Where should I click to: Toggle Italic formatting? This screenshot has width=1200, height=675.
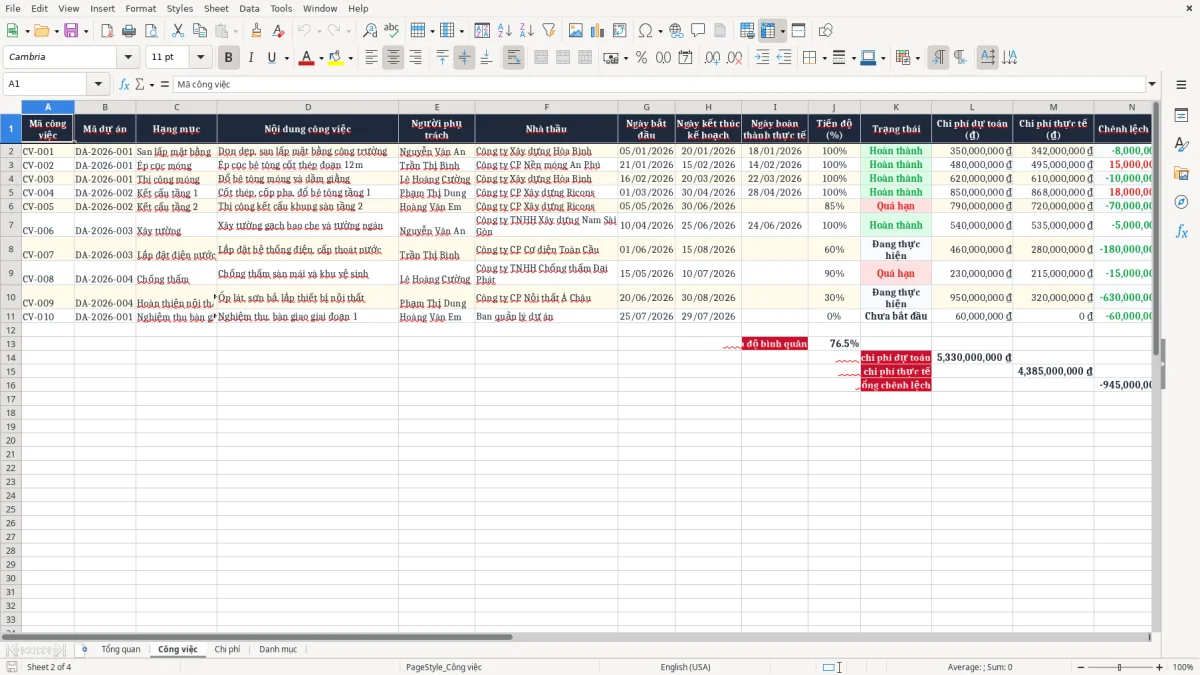click(250, 58)
